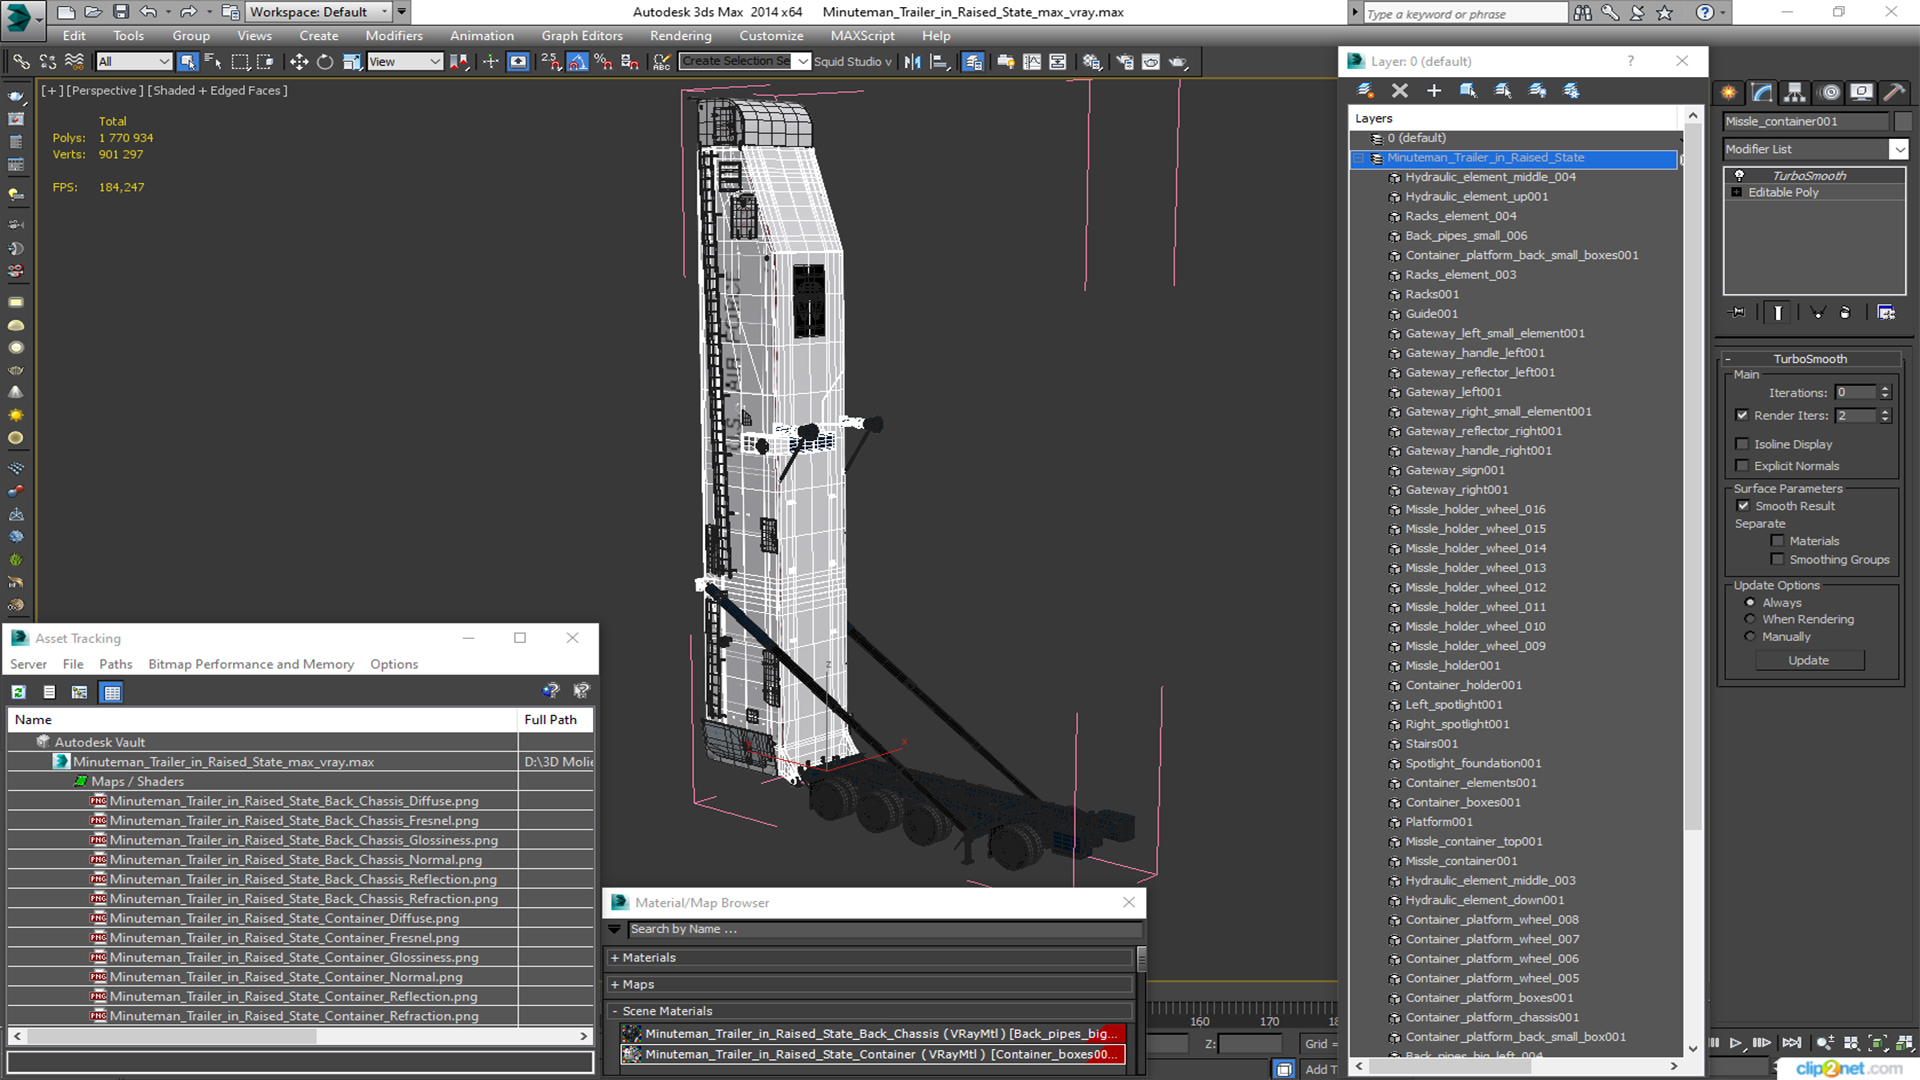
Task: Open Paths menu in Asset Tracking
Action: (116, 664)
